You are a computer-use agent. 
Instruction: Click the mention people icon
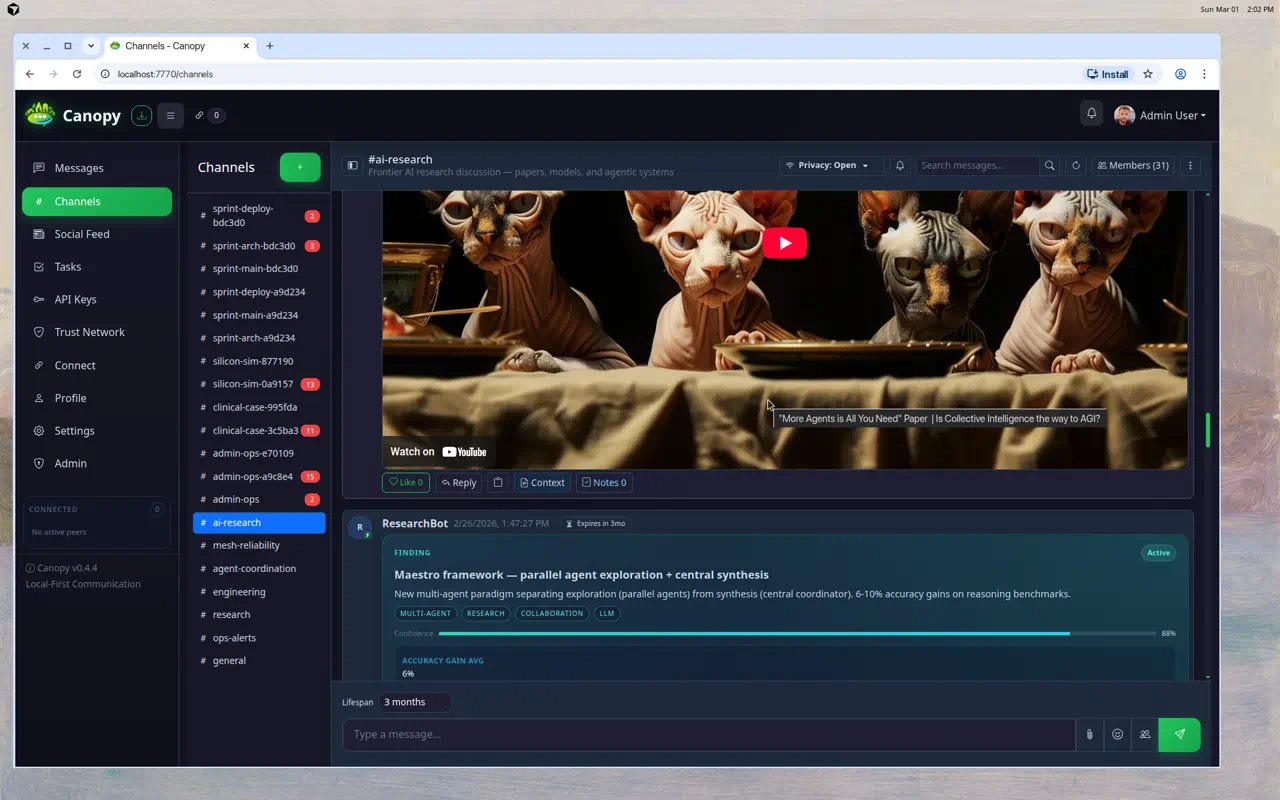(1145, 734)
